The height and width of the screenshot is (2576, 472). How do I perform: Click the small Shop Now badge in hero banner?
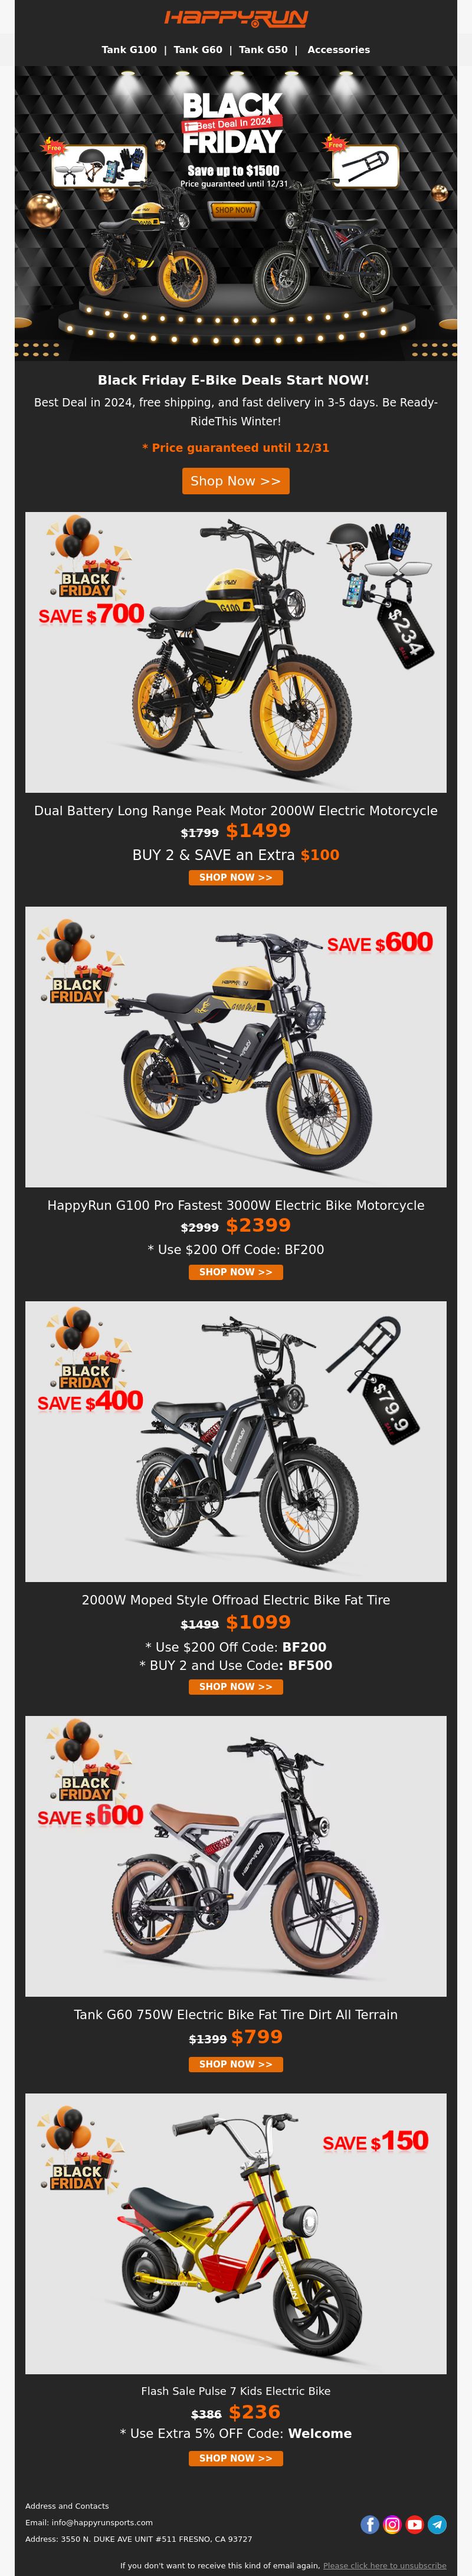[x=233, y=210]
